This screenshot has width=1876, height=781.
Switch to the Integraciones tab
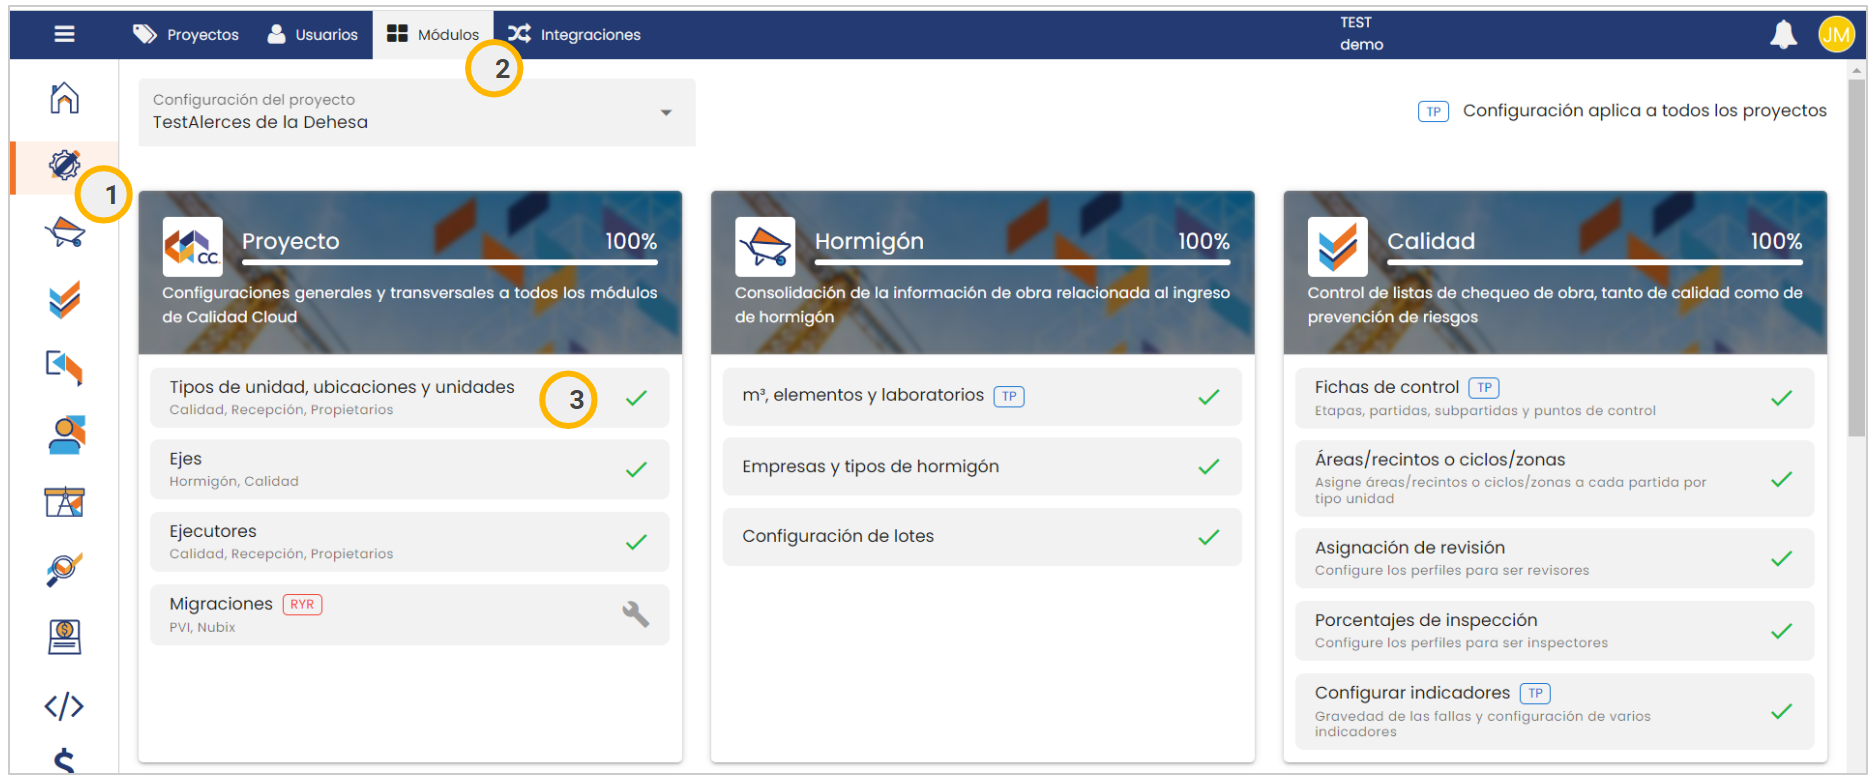pos(575,35)
